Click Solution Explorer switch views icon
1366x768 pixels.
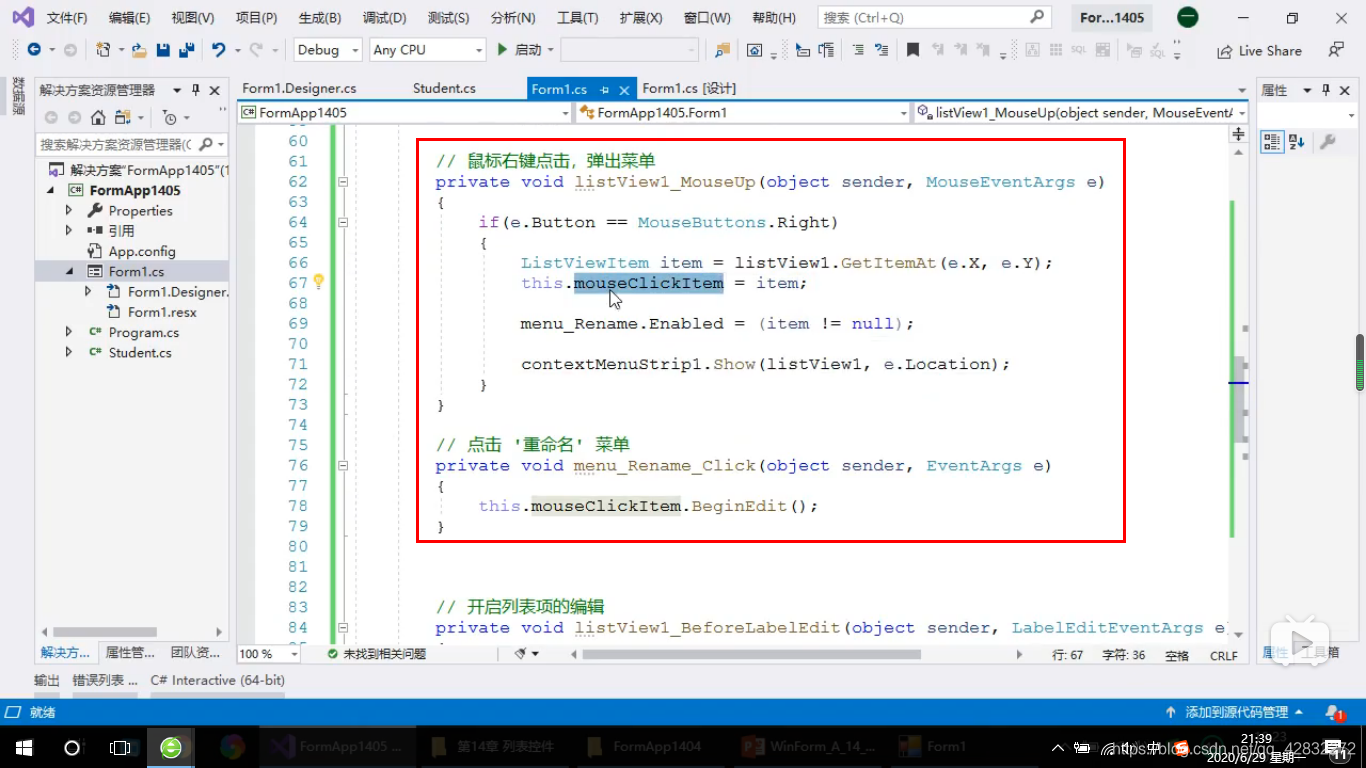coord(122,117)
